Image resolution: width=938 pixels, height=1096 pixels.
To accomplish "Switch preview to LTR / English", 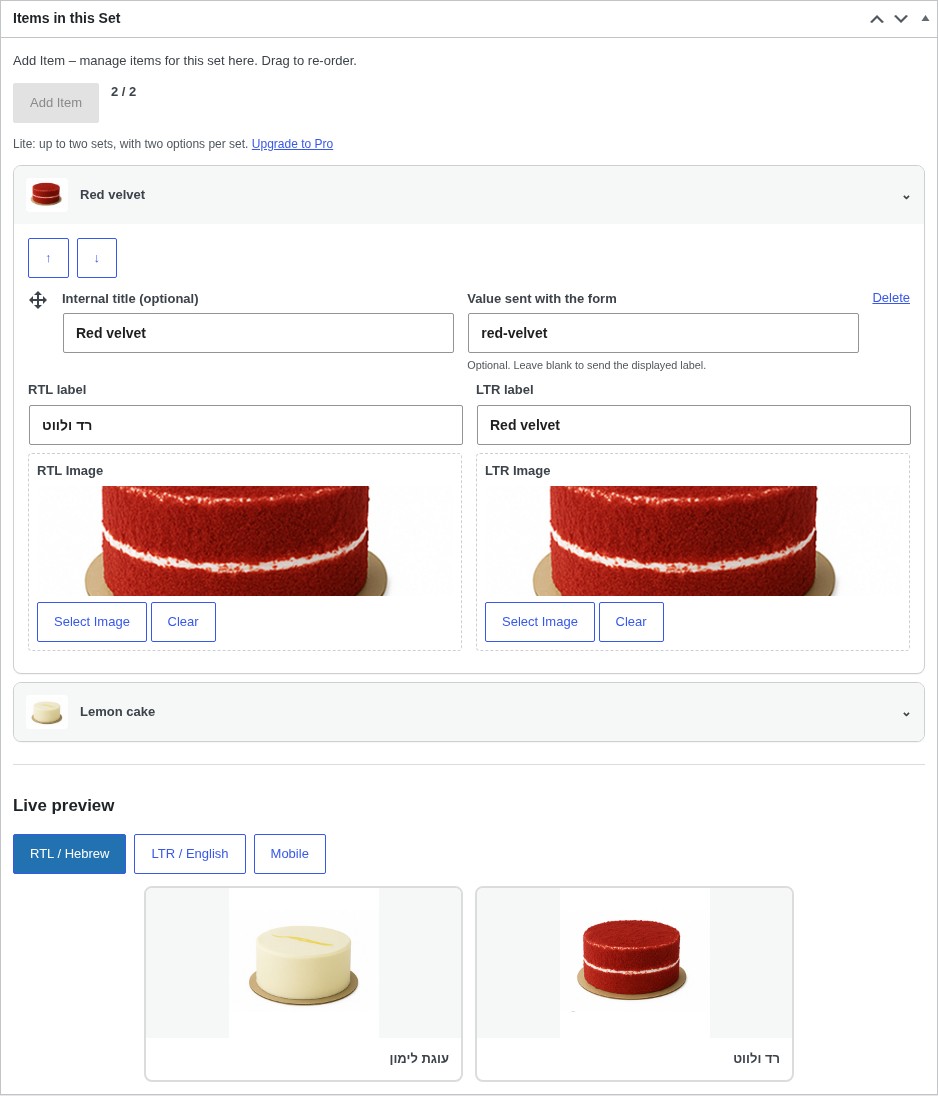I will click(190, 853).
